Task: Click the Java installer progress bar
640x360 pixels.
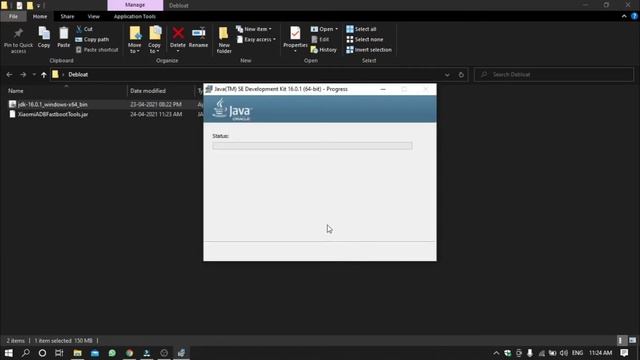Action: click(x=312, y=146)
